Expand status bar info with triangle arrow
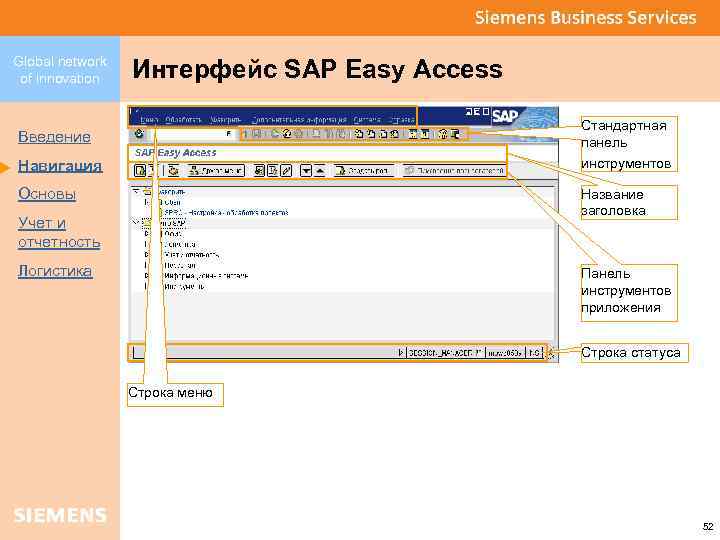Screen dimensions: 720x540 [401, 353]
